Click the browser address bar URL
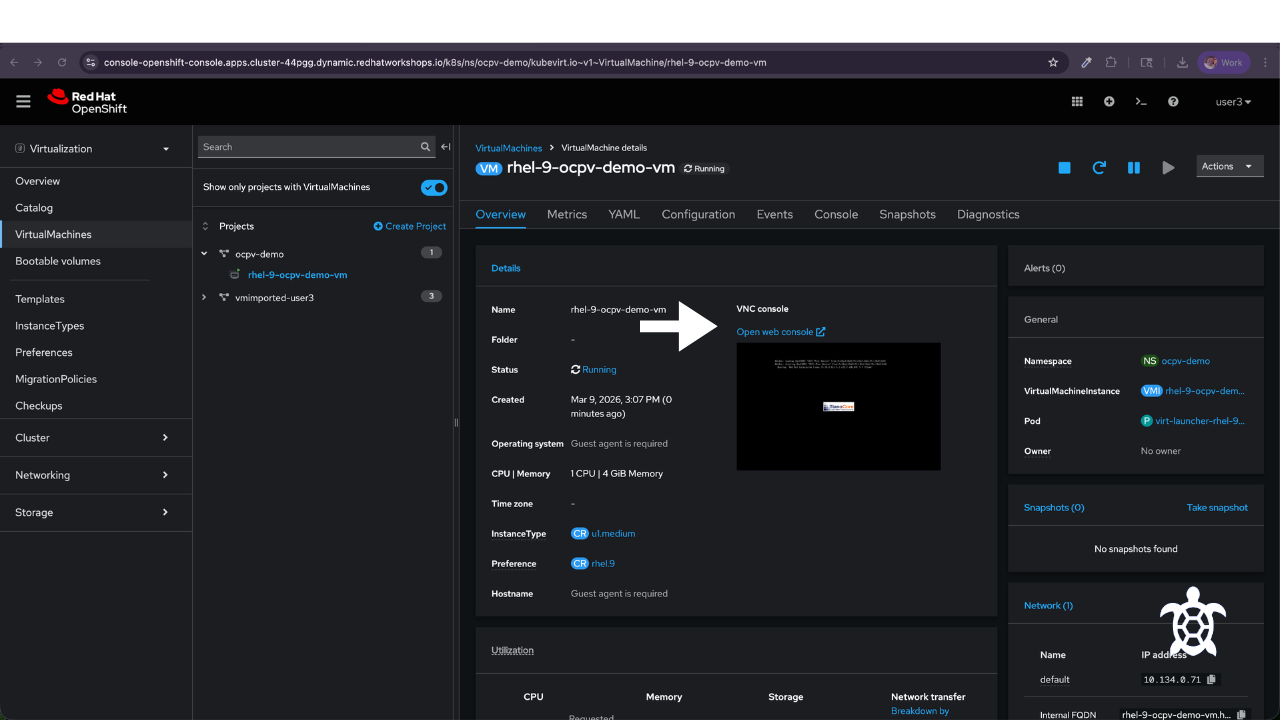 pyautogui.click(x=434, y=62)
